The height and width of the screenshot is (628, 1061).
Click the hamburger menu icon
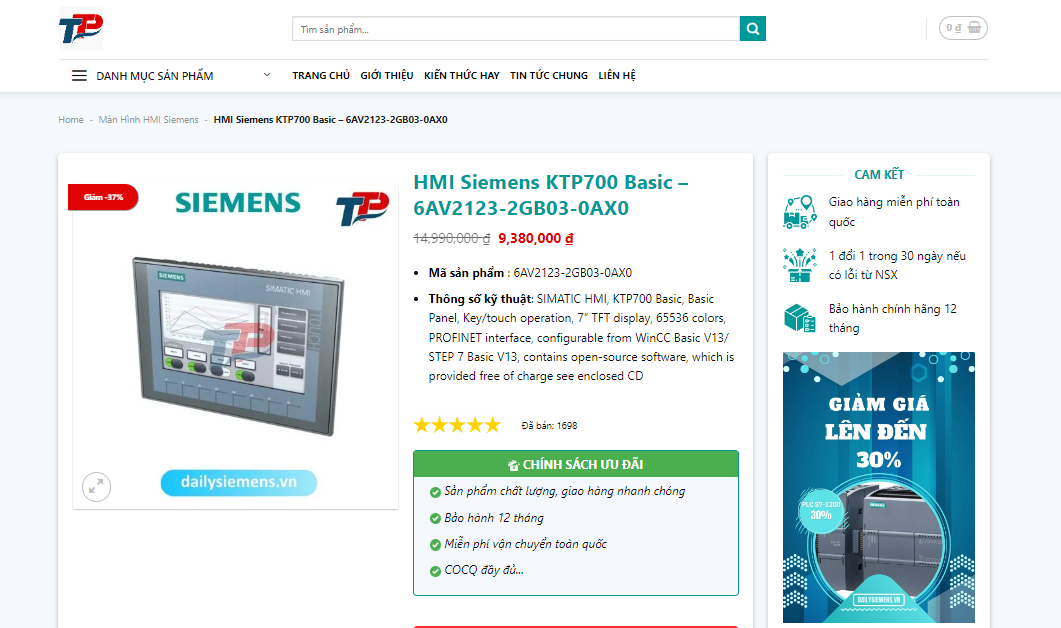[x=79, y=76]
